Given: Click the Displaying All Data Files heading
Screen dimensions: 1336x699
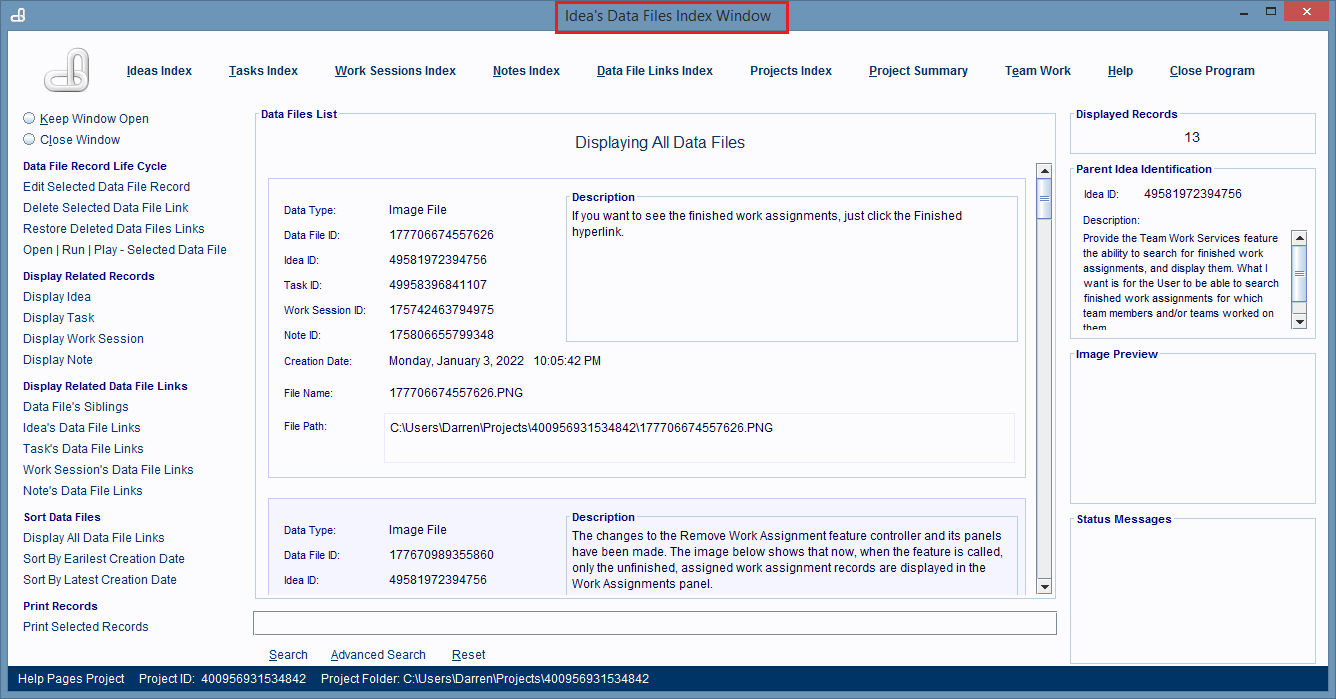Looking at the screenshot, I should pyautogui.click(x=660, y=143).
